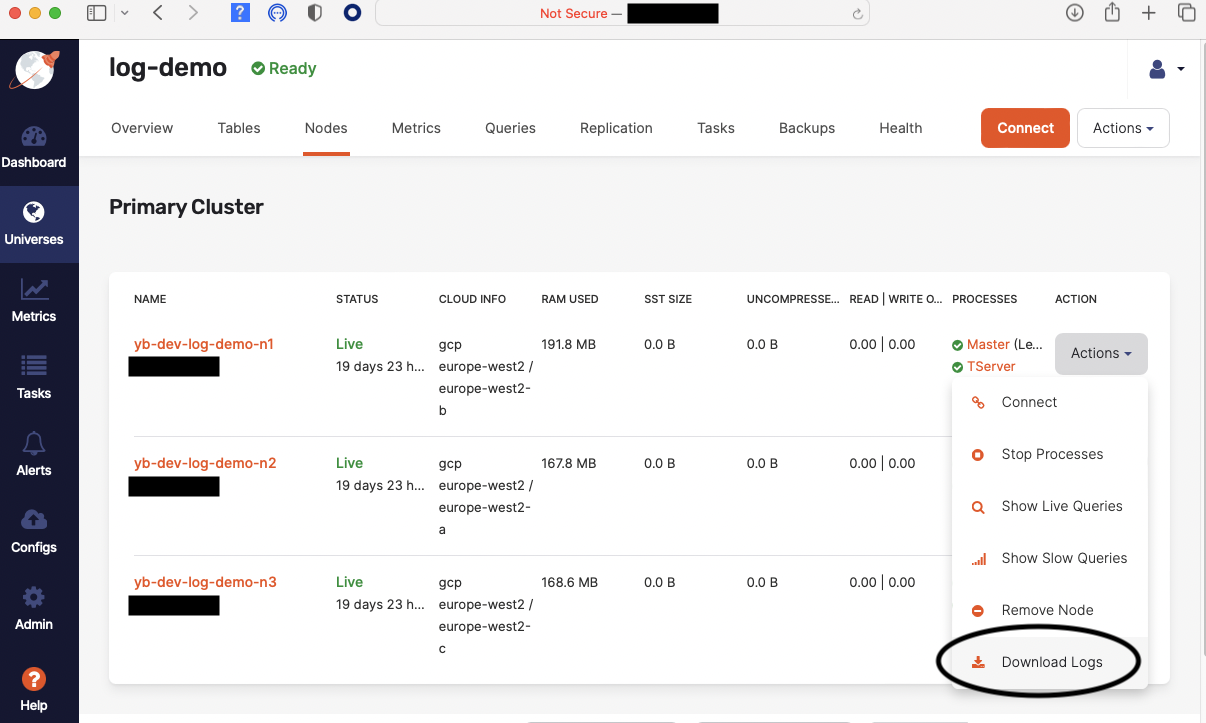
Task: Click the 168.6 MB RAM value
Action: (x=568, y=582)
